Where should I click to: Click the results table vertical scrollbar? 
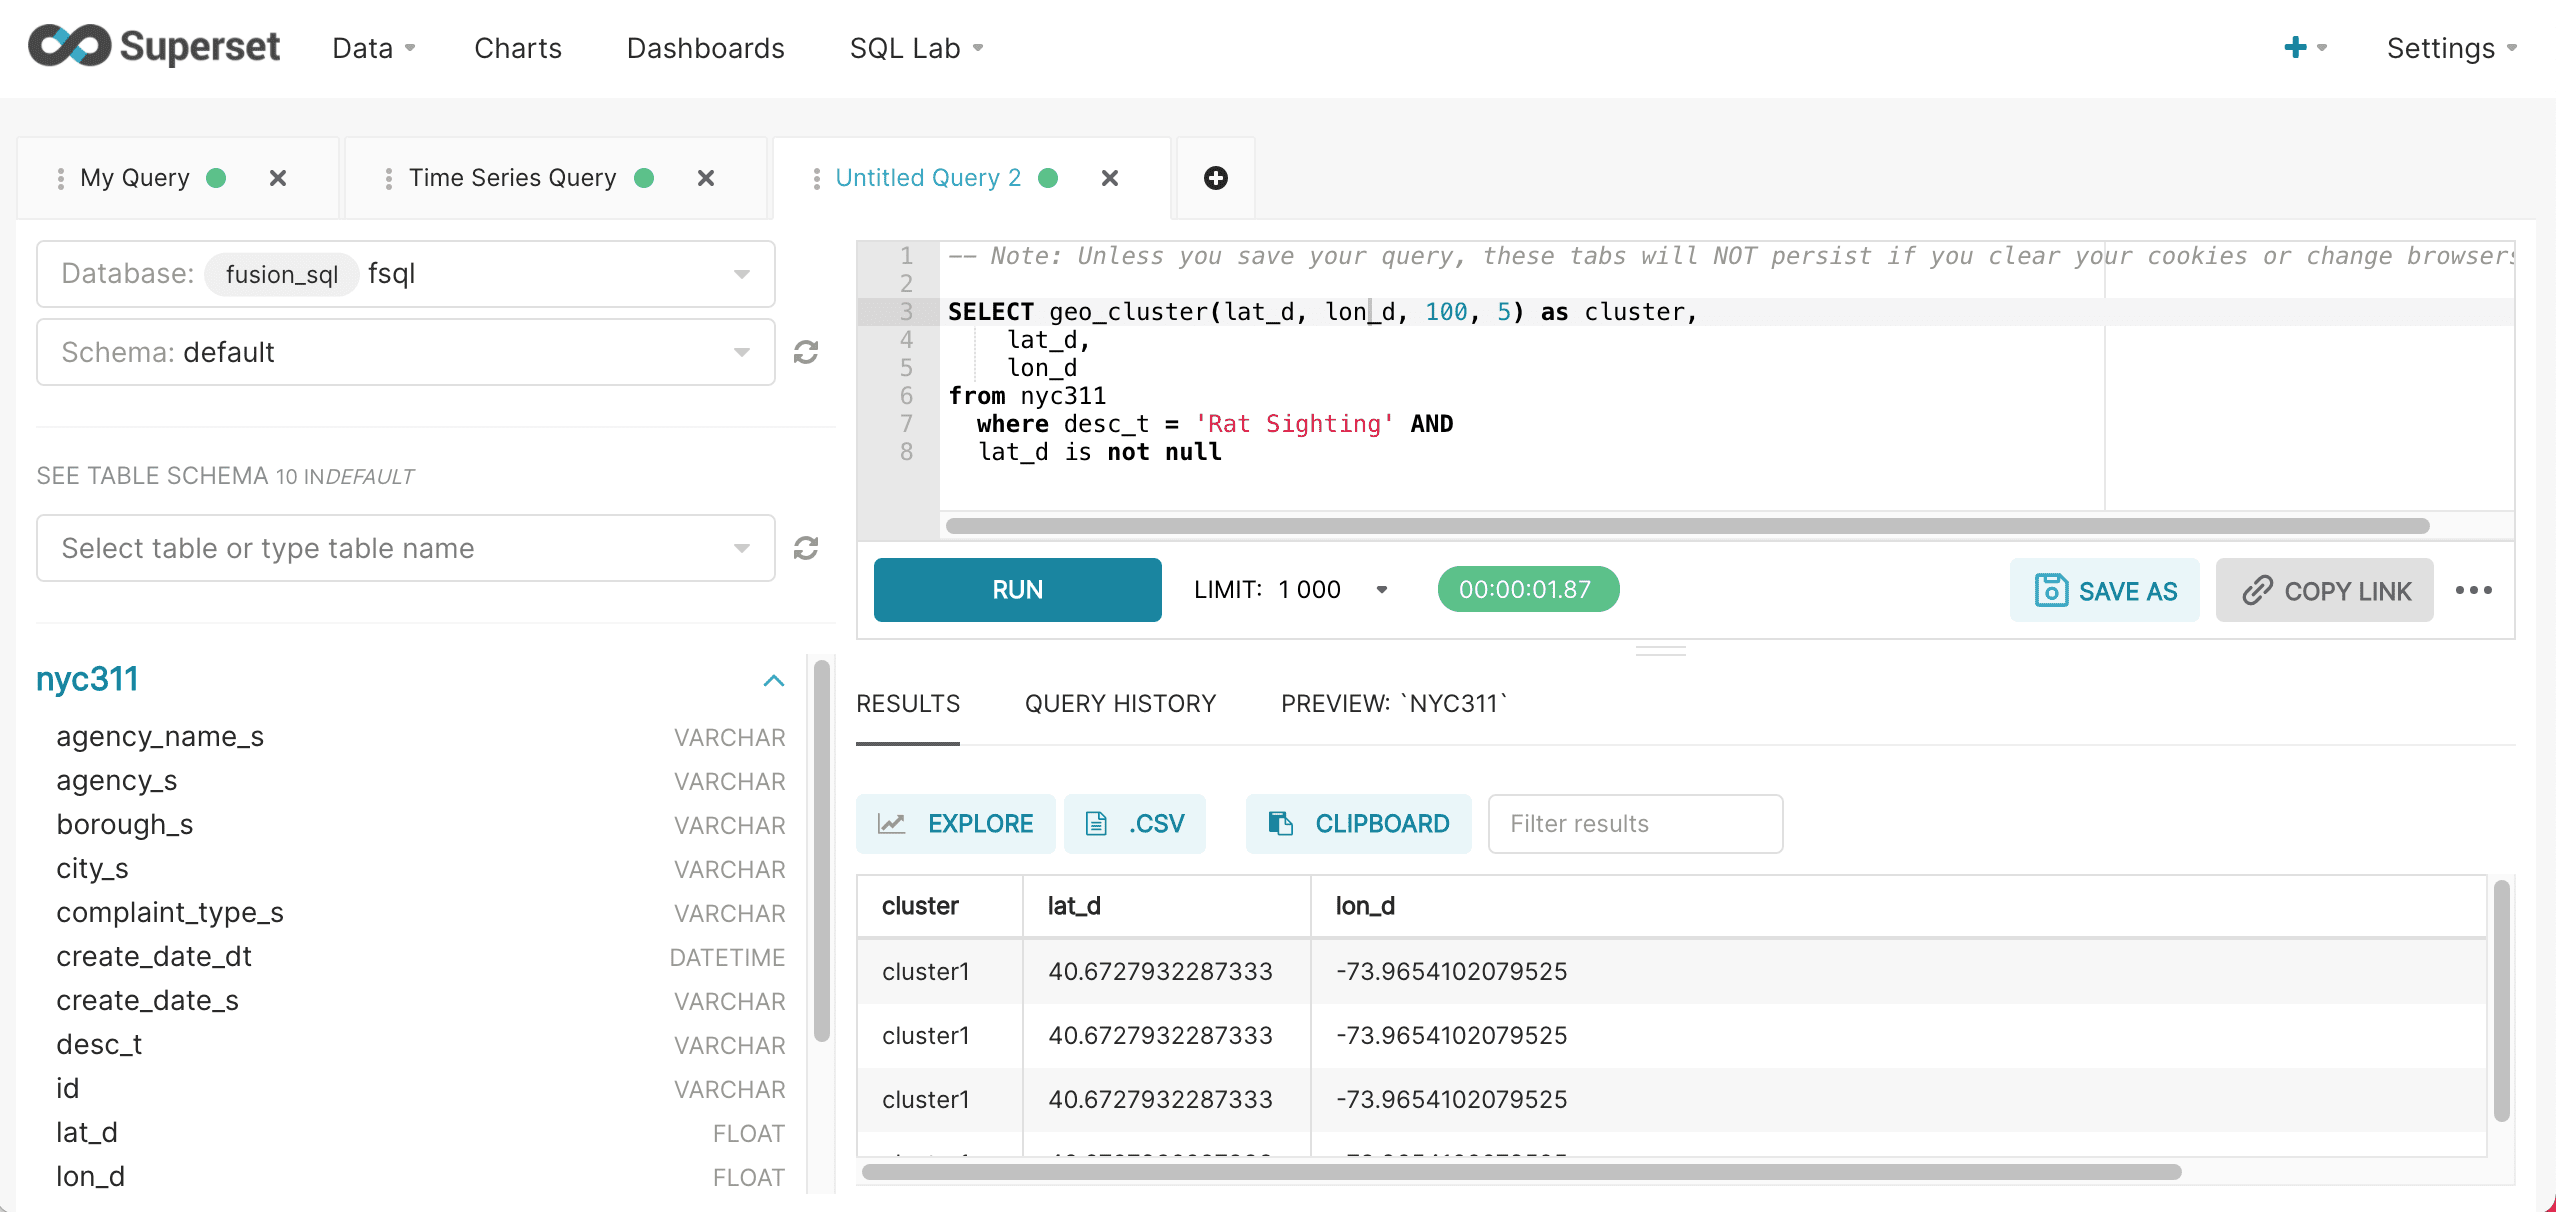[x=2502, y=1000]
